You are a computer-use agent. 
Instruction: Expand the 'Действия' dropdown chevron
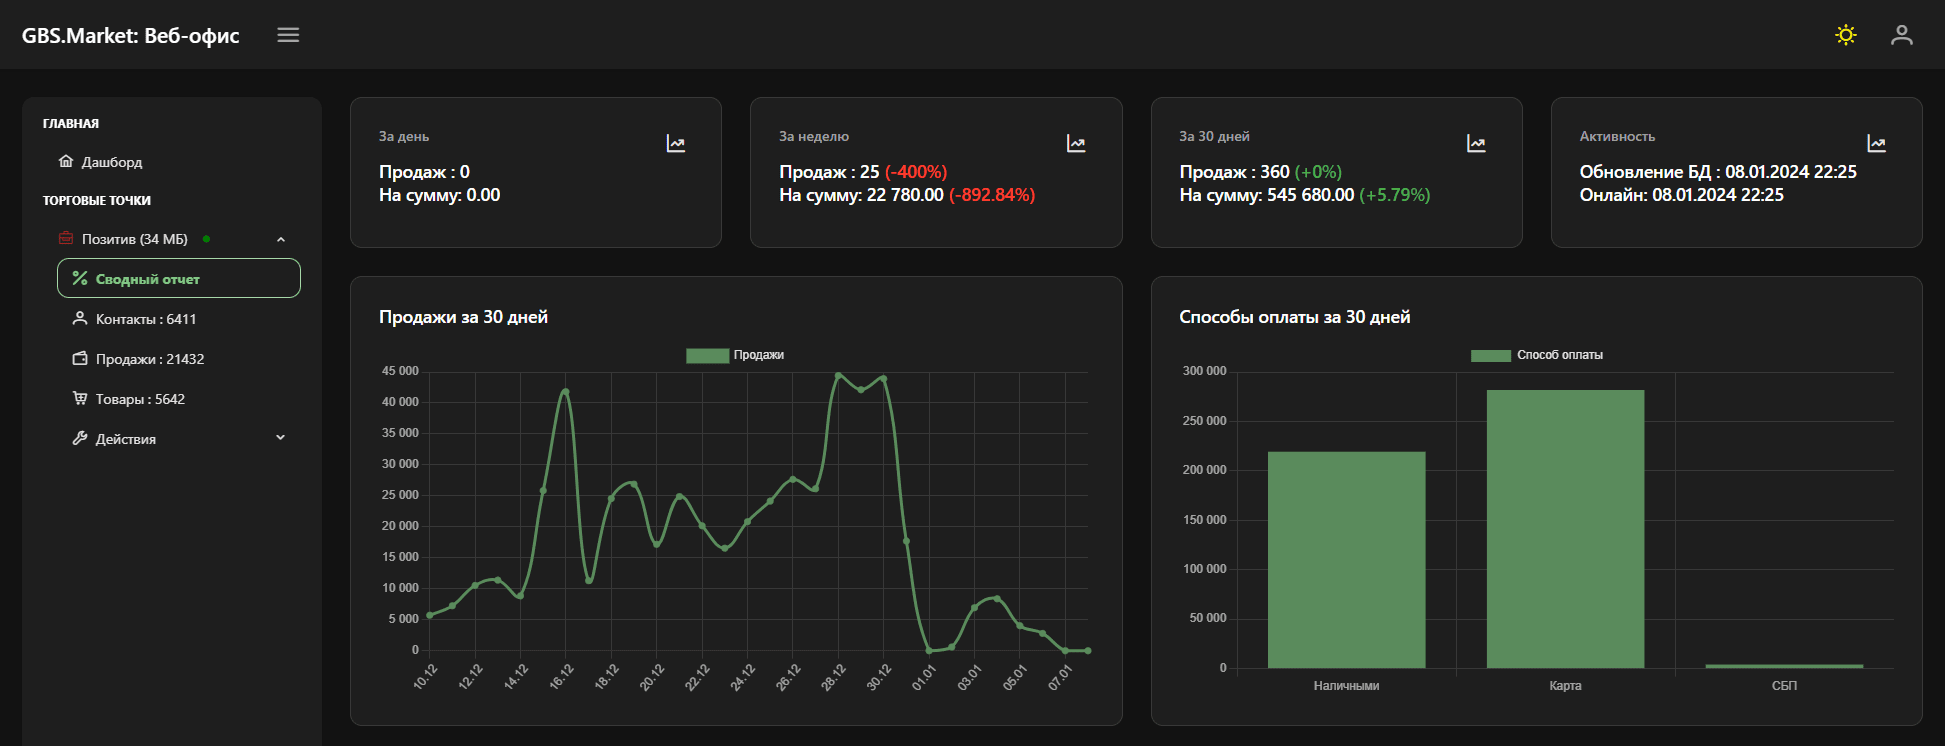[281, 438]
